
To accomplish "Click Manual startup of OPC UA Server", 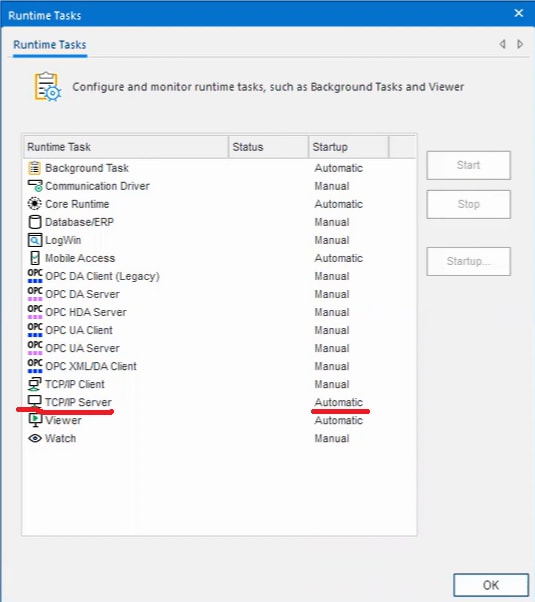I will 332,349.
